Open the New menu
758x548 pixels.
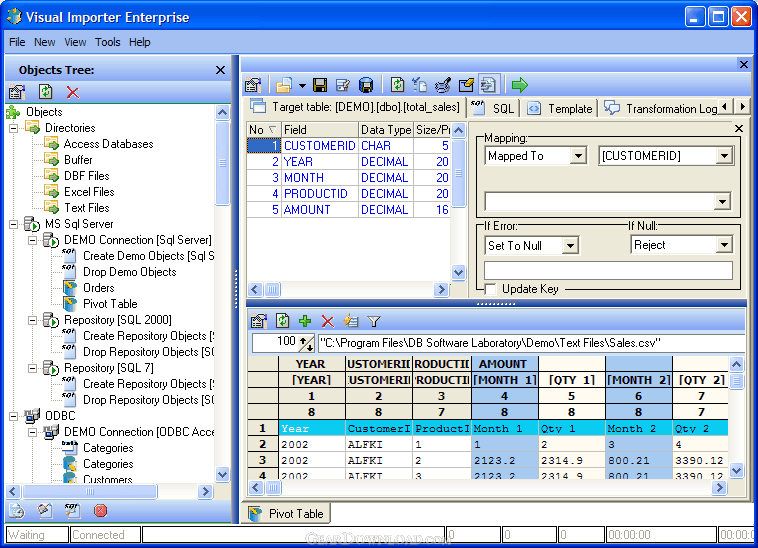pyautogui.click(x=44, y=42)
